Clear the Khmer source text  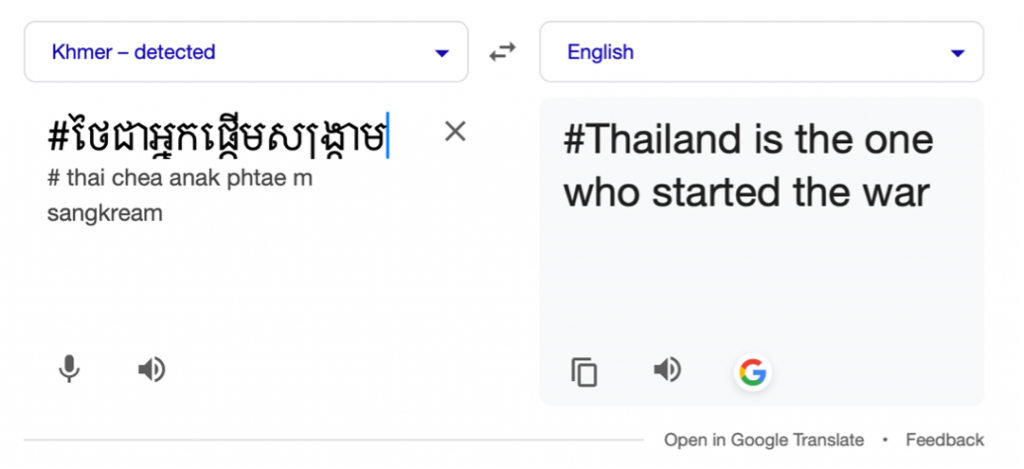coord(455,131)
